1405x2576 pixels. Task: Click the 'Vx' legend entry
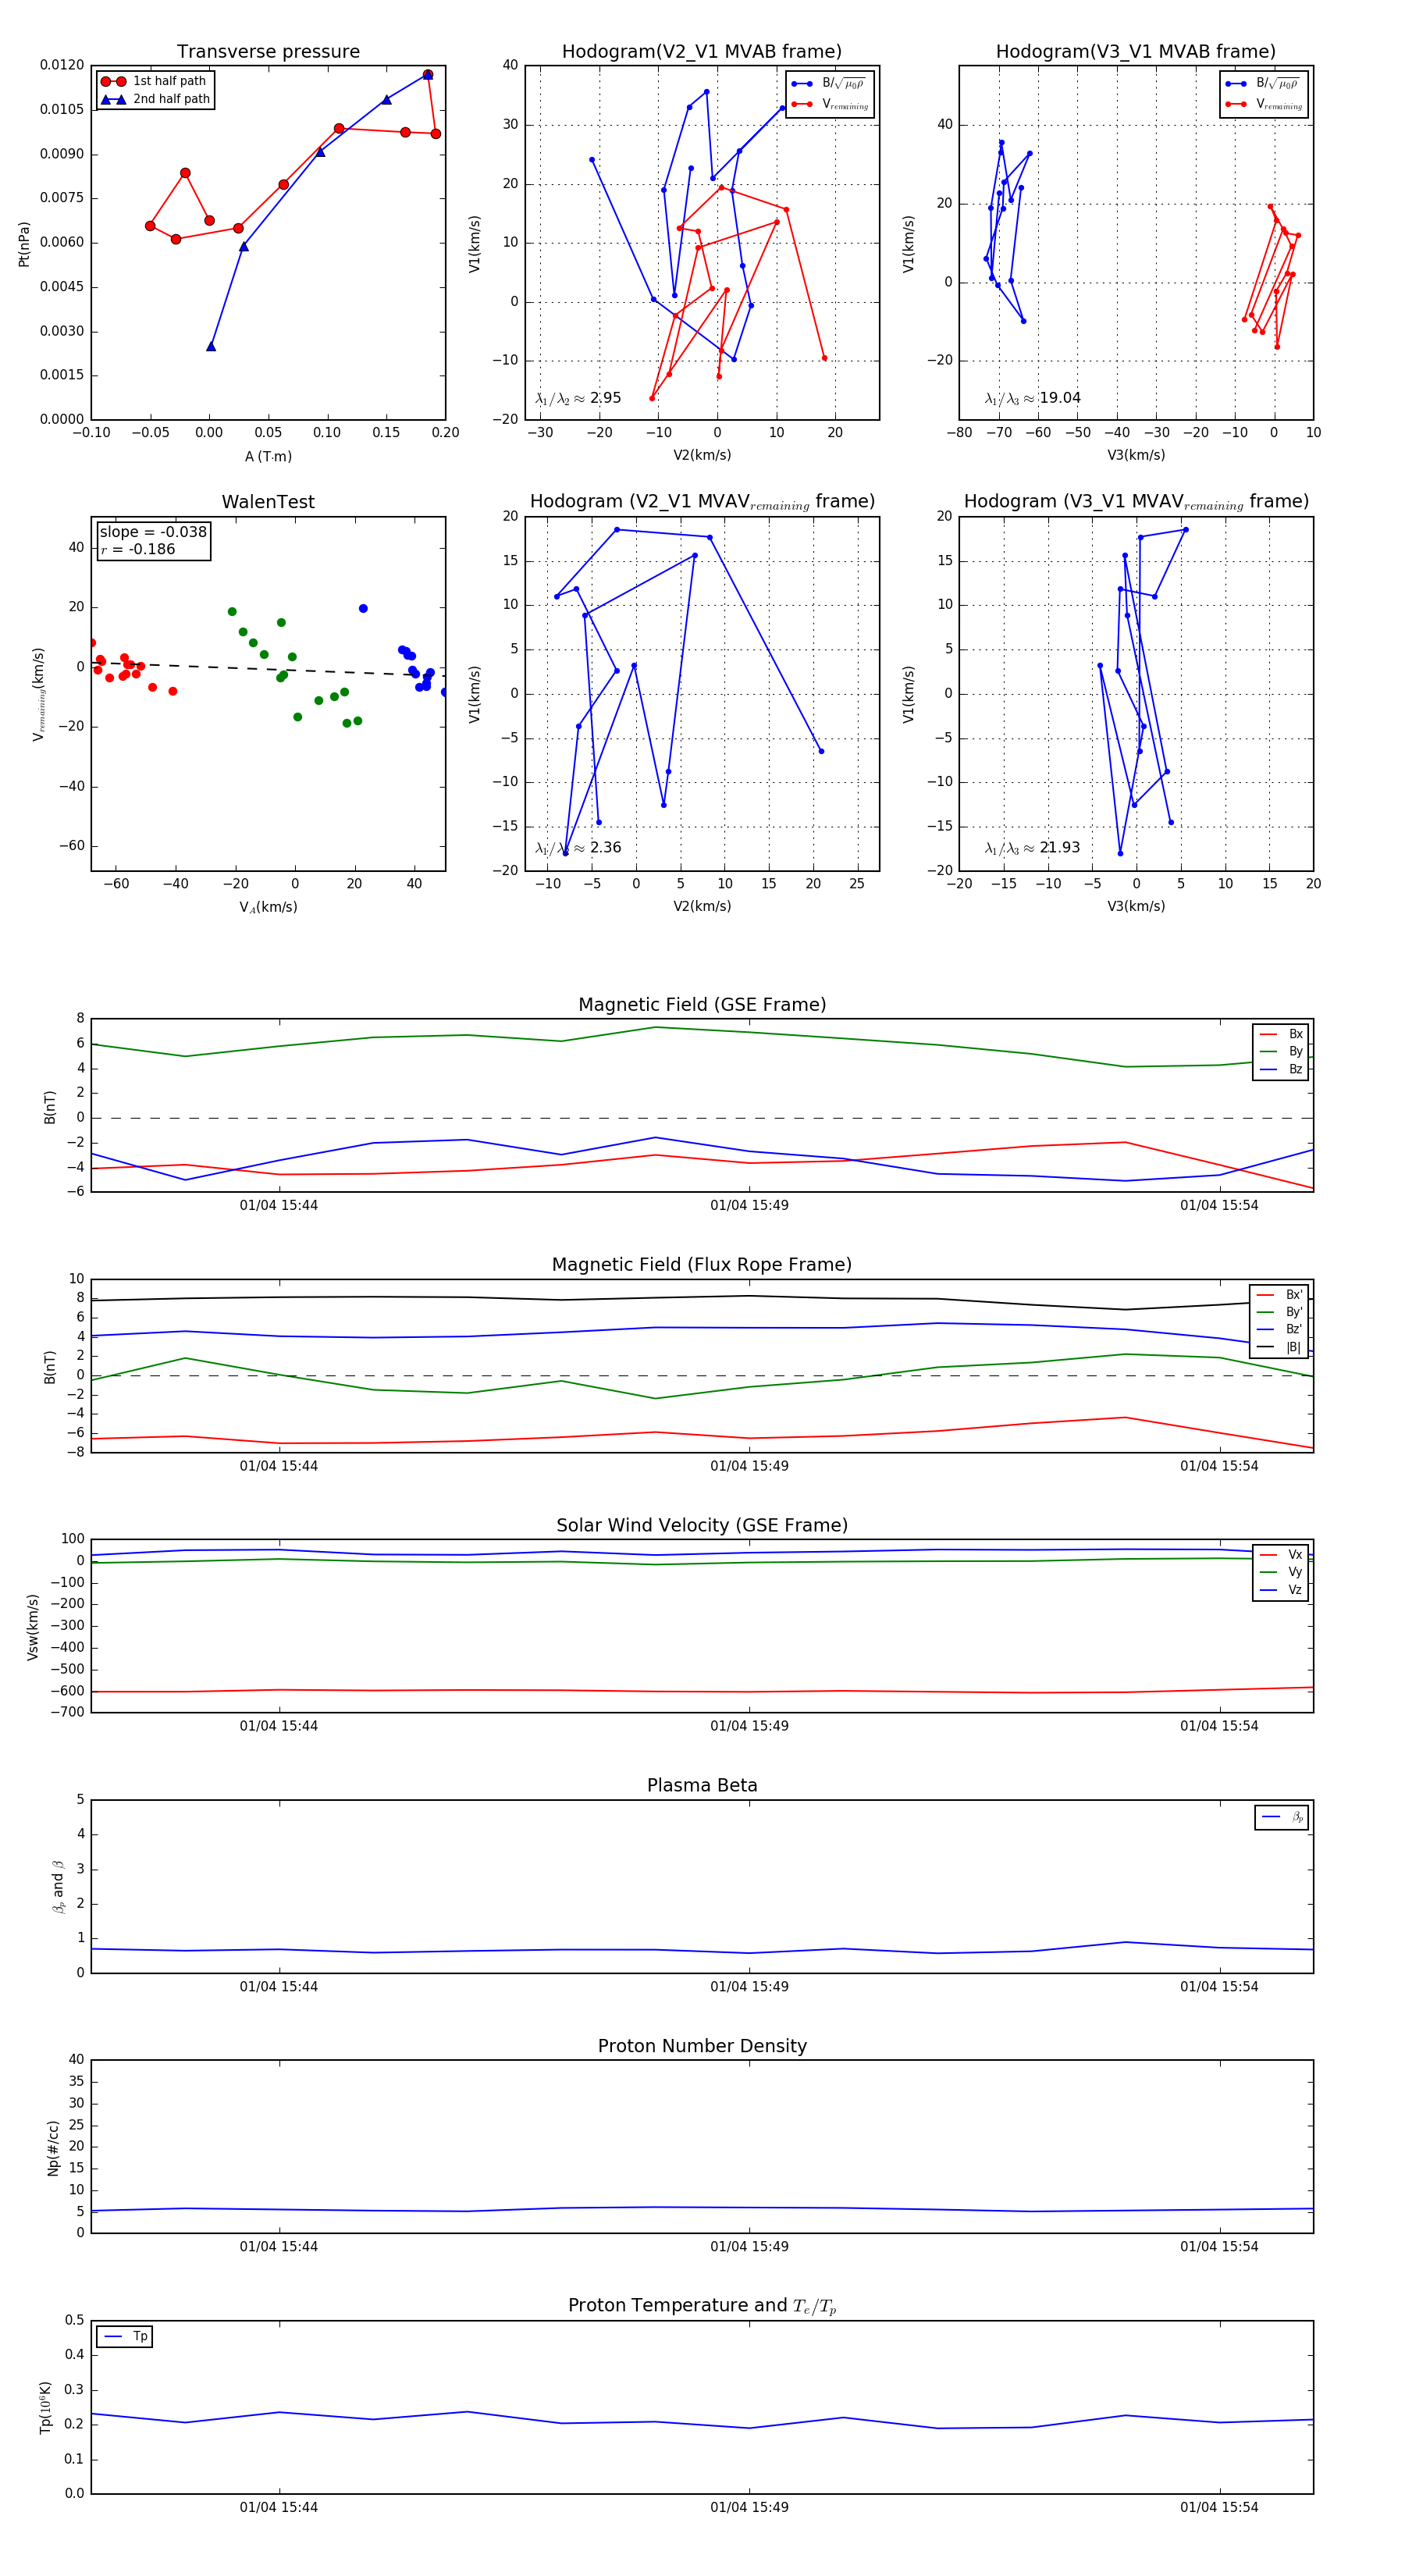[x=1282, y=1555]
